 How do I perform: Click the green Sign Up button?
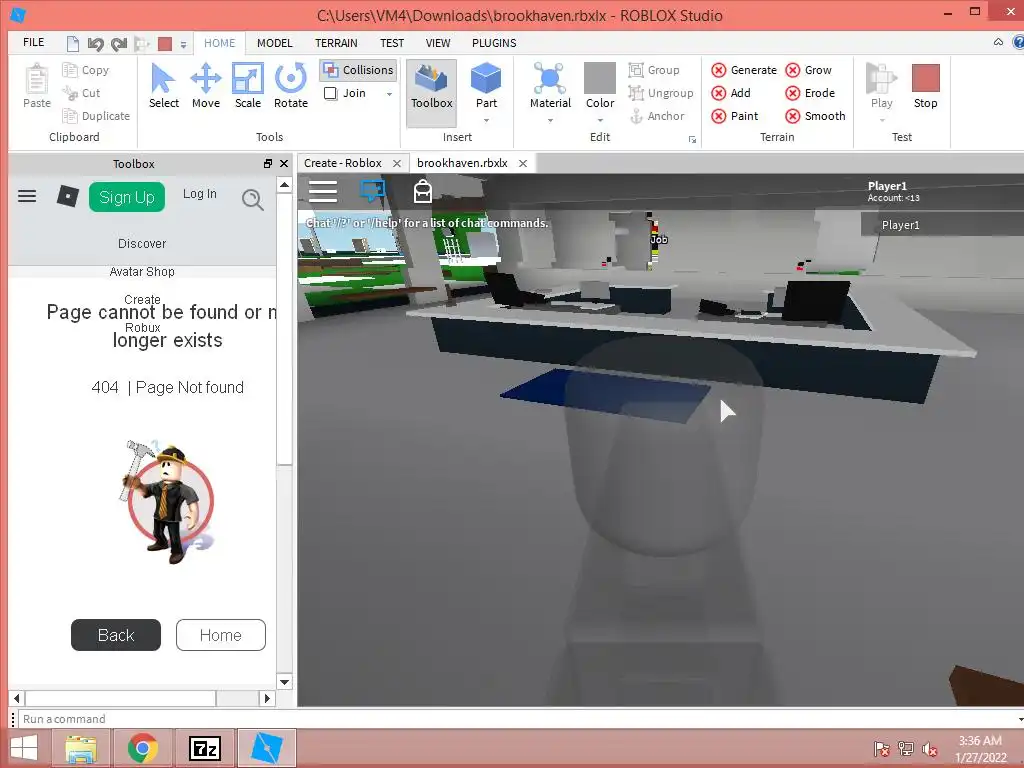coord(127,197)
